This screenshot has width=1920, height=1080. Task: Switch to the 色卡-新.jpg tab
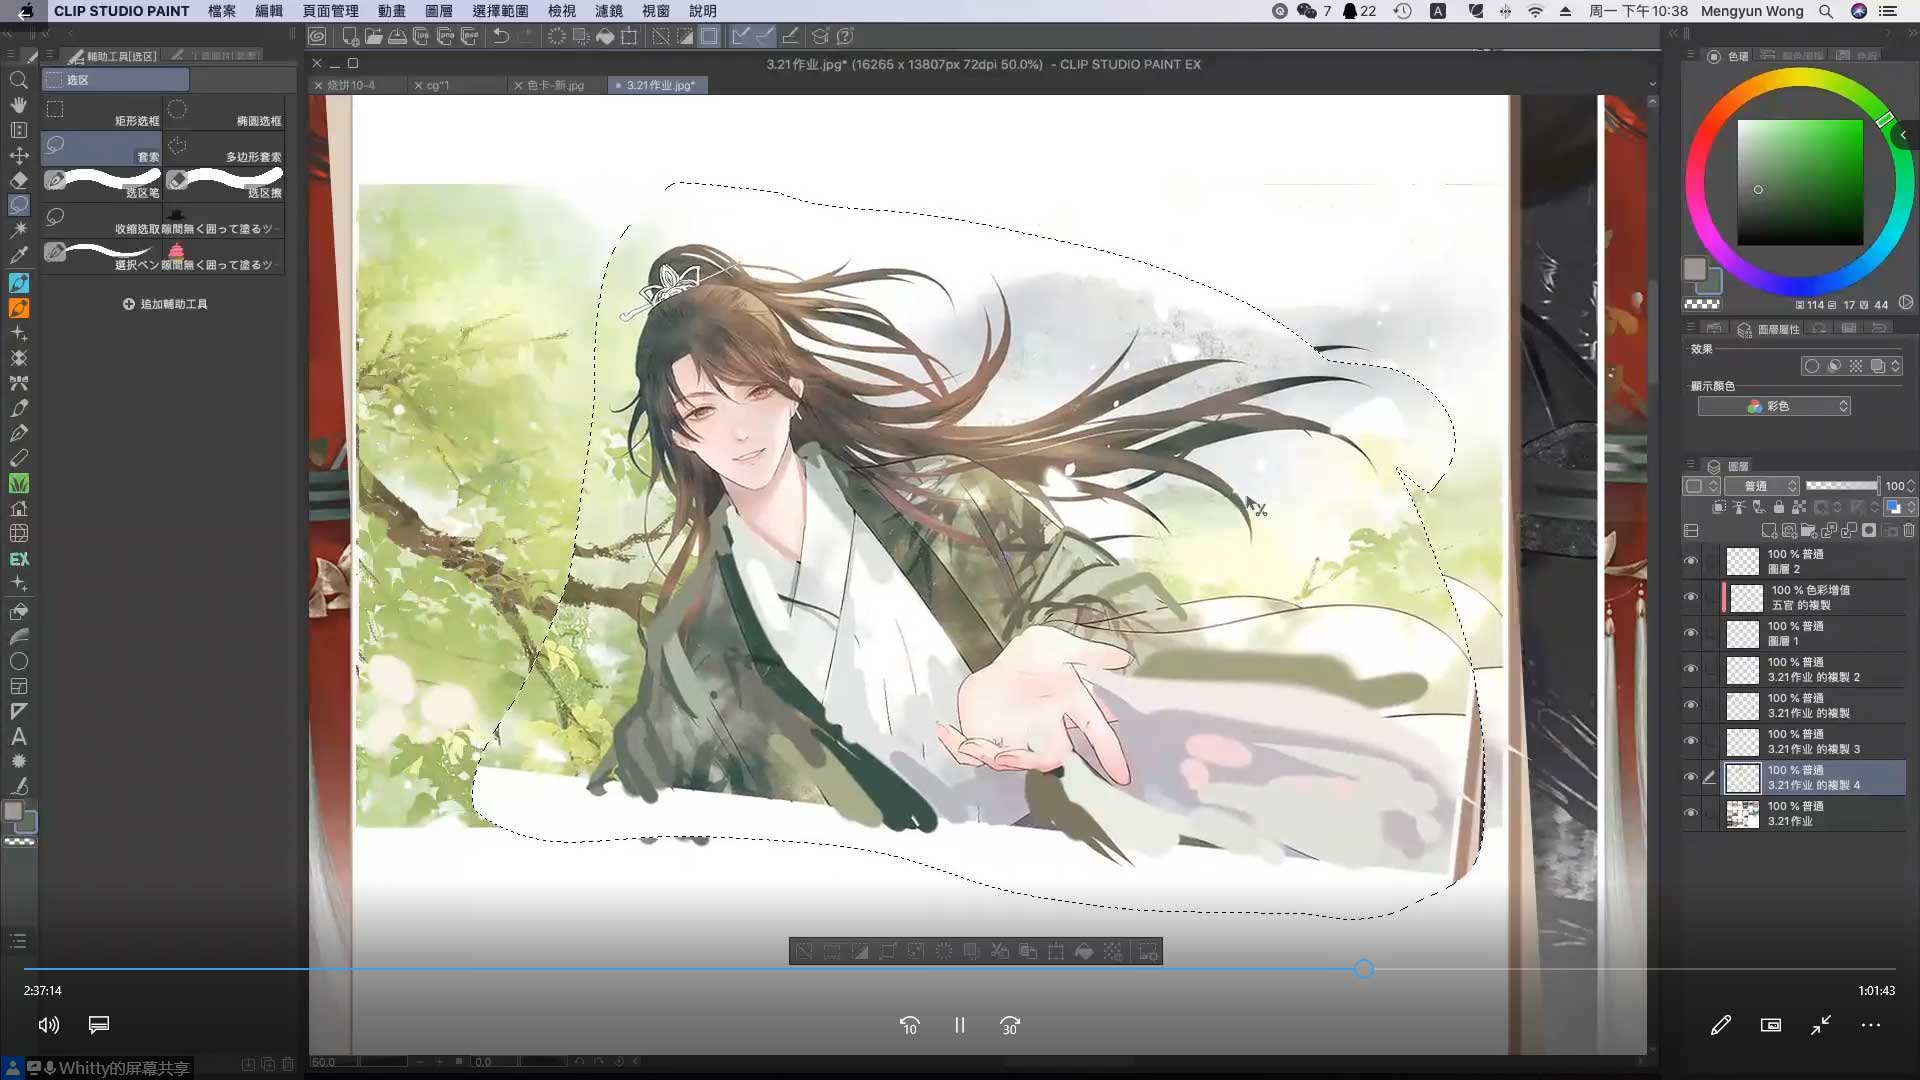point(555,86)
